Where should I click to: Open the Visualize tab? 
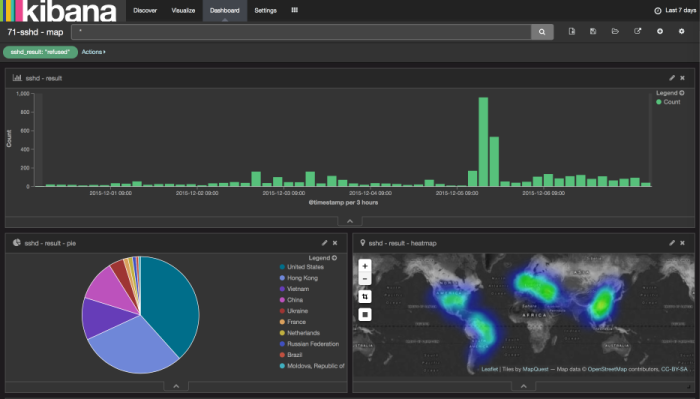tap(183, 10)
